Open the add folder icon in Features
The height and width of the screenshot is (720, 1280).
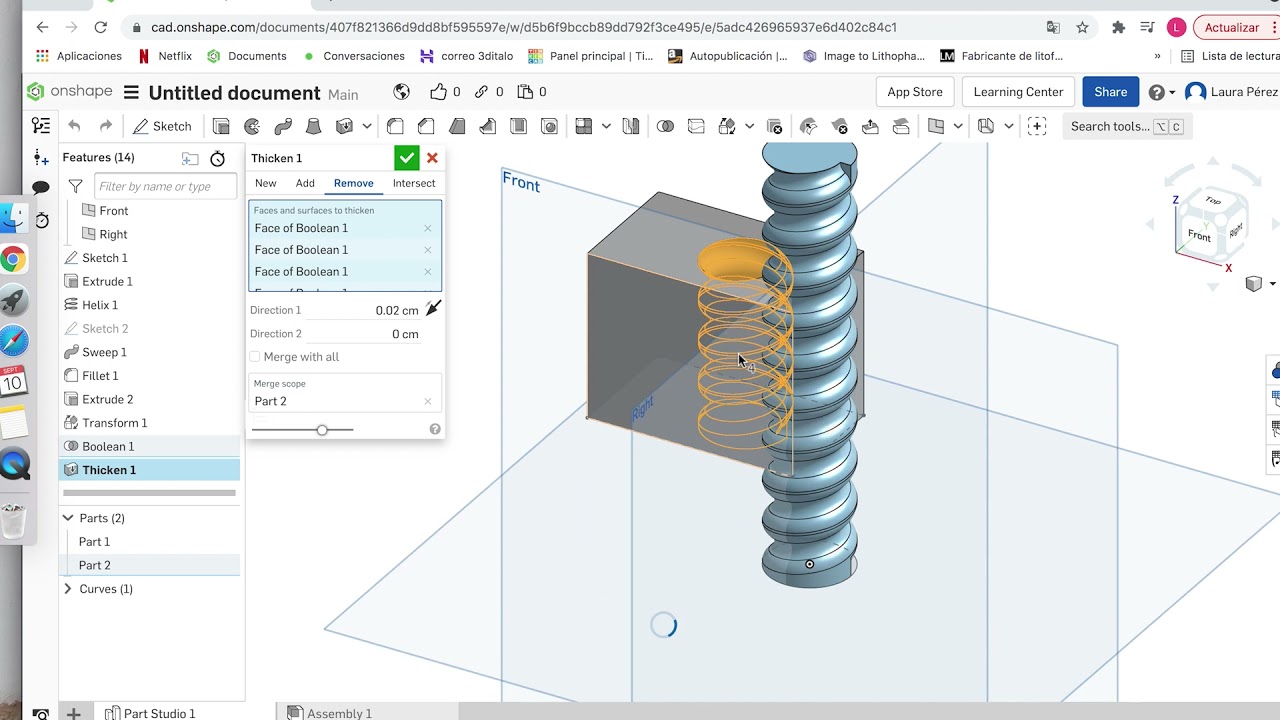click(190, 158)
